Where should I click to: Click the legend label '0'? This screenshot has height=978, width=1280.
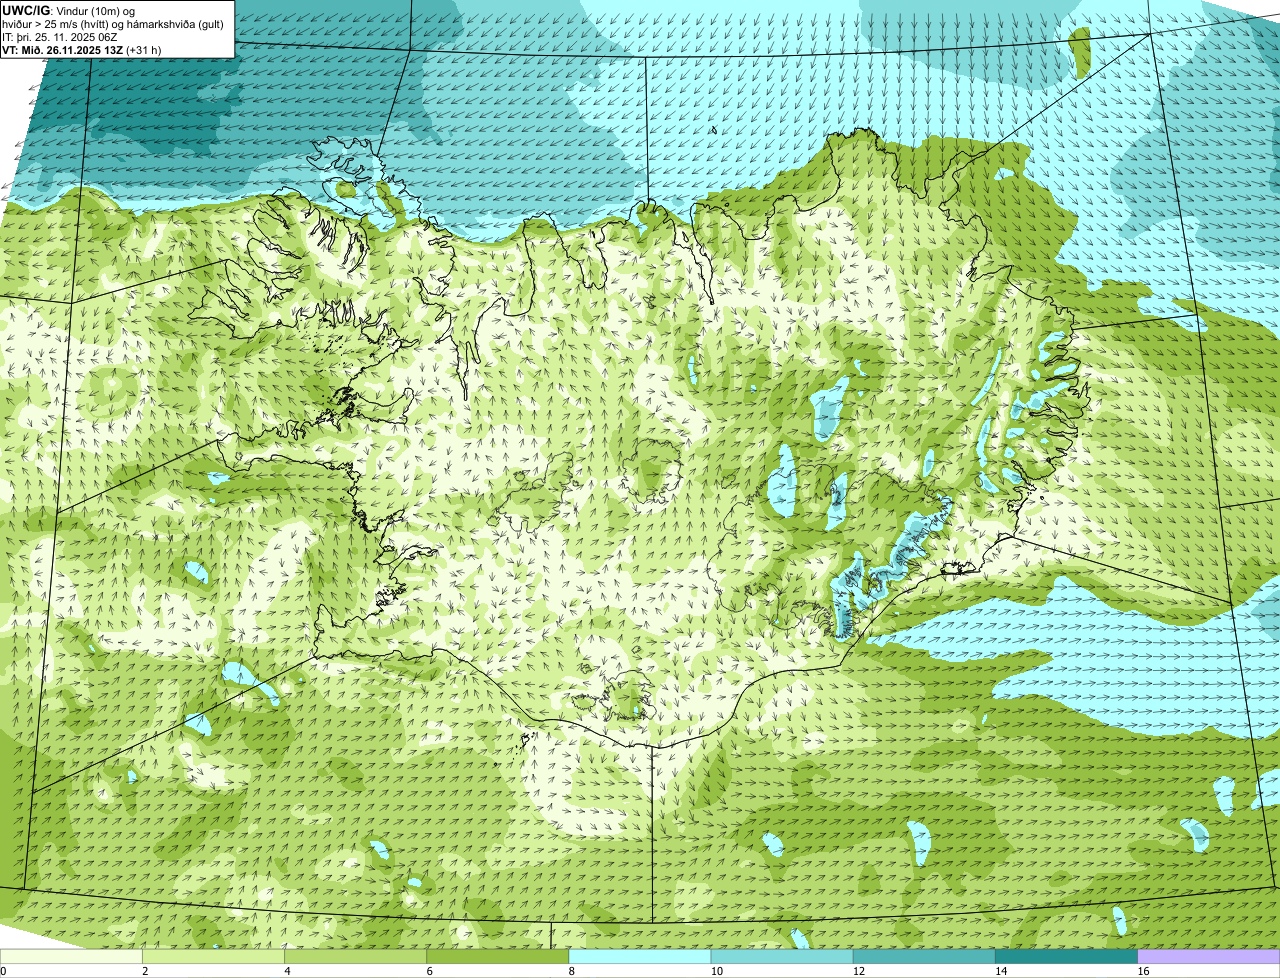pos(3,971)
